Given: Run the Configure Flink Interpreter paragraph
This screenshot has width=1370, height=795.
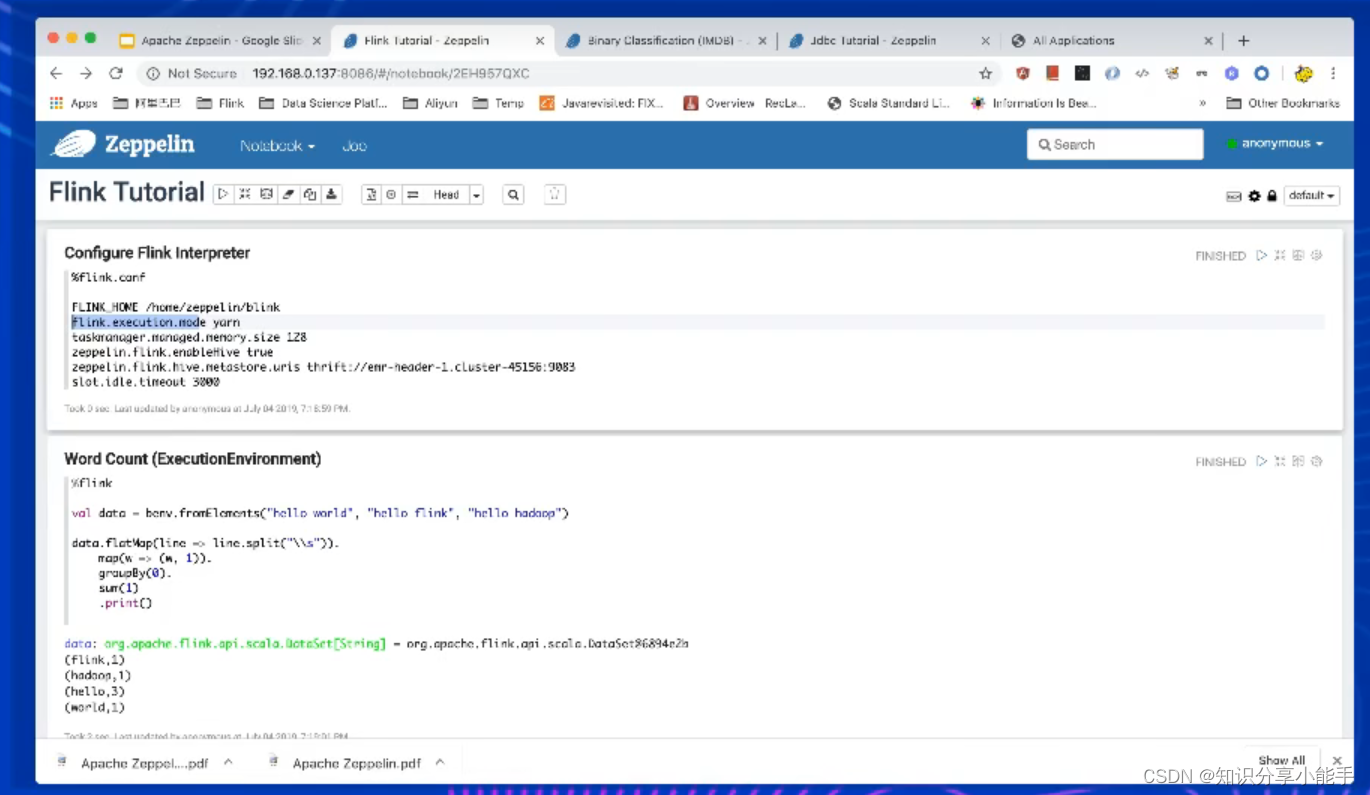Looking at the screenshot, I should point(1262,256).
